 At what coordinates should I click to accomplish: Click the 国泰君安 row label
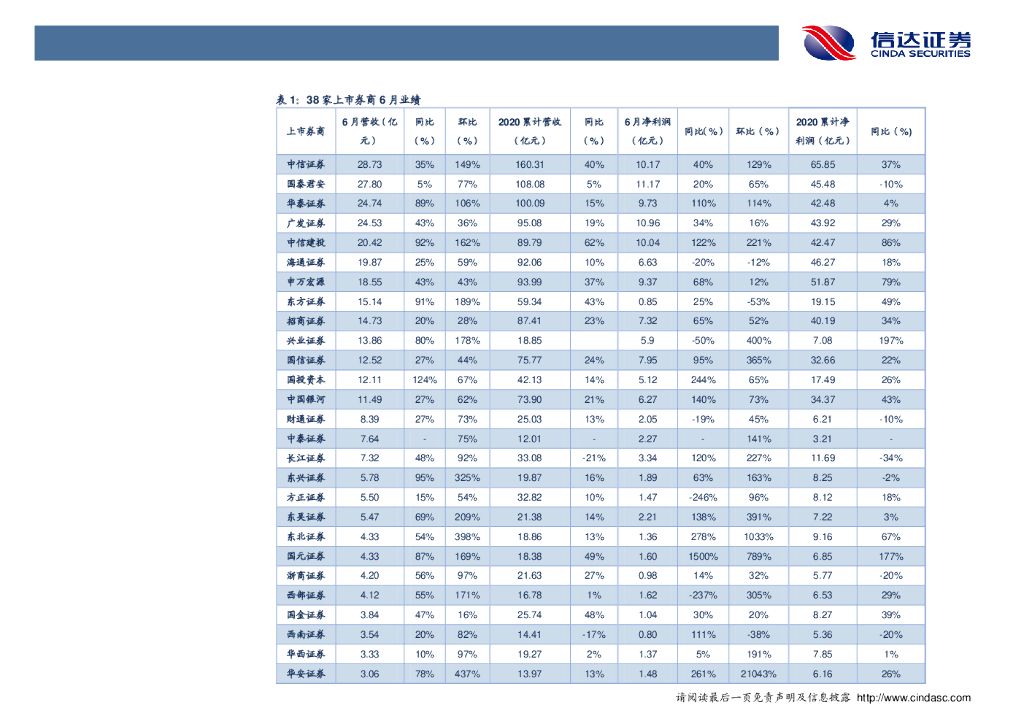305,184
